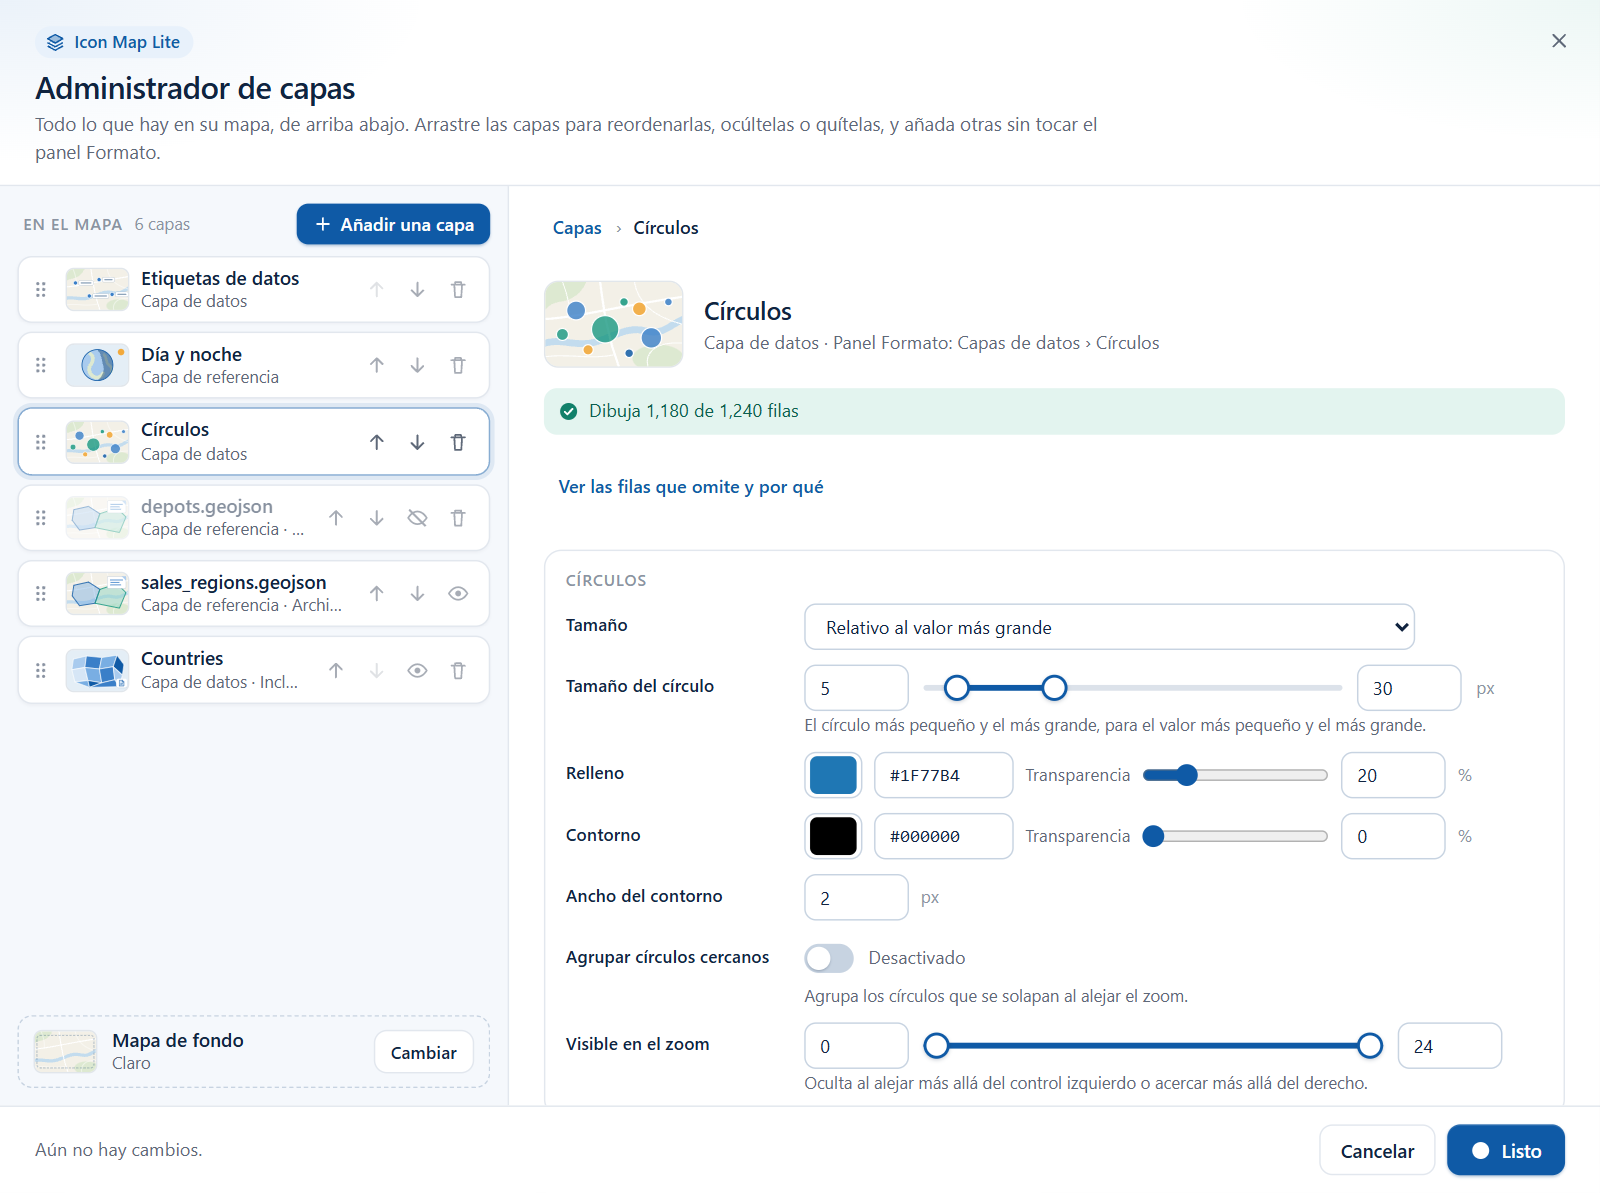Move Día y noche layer down

pos(417,366)
